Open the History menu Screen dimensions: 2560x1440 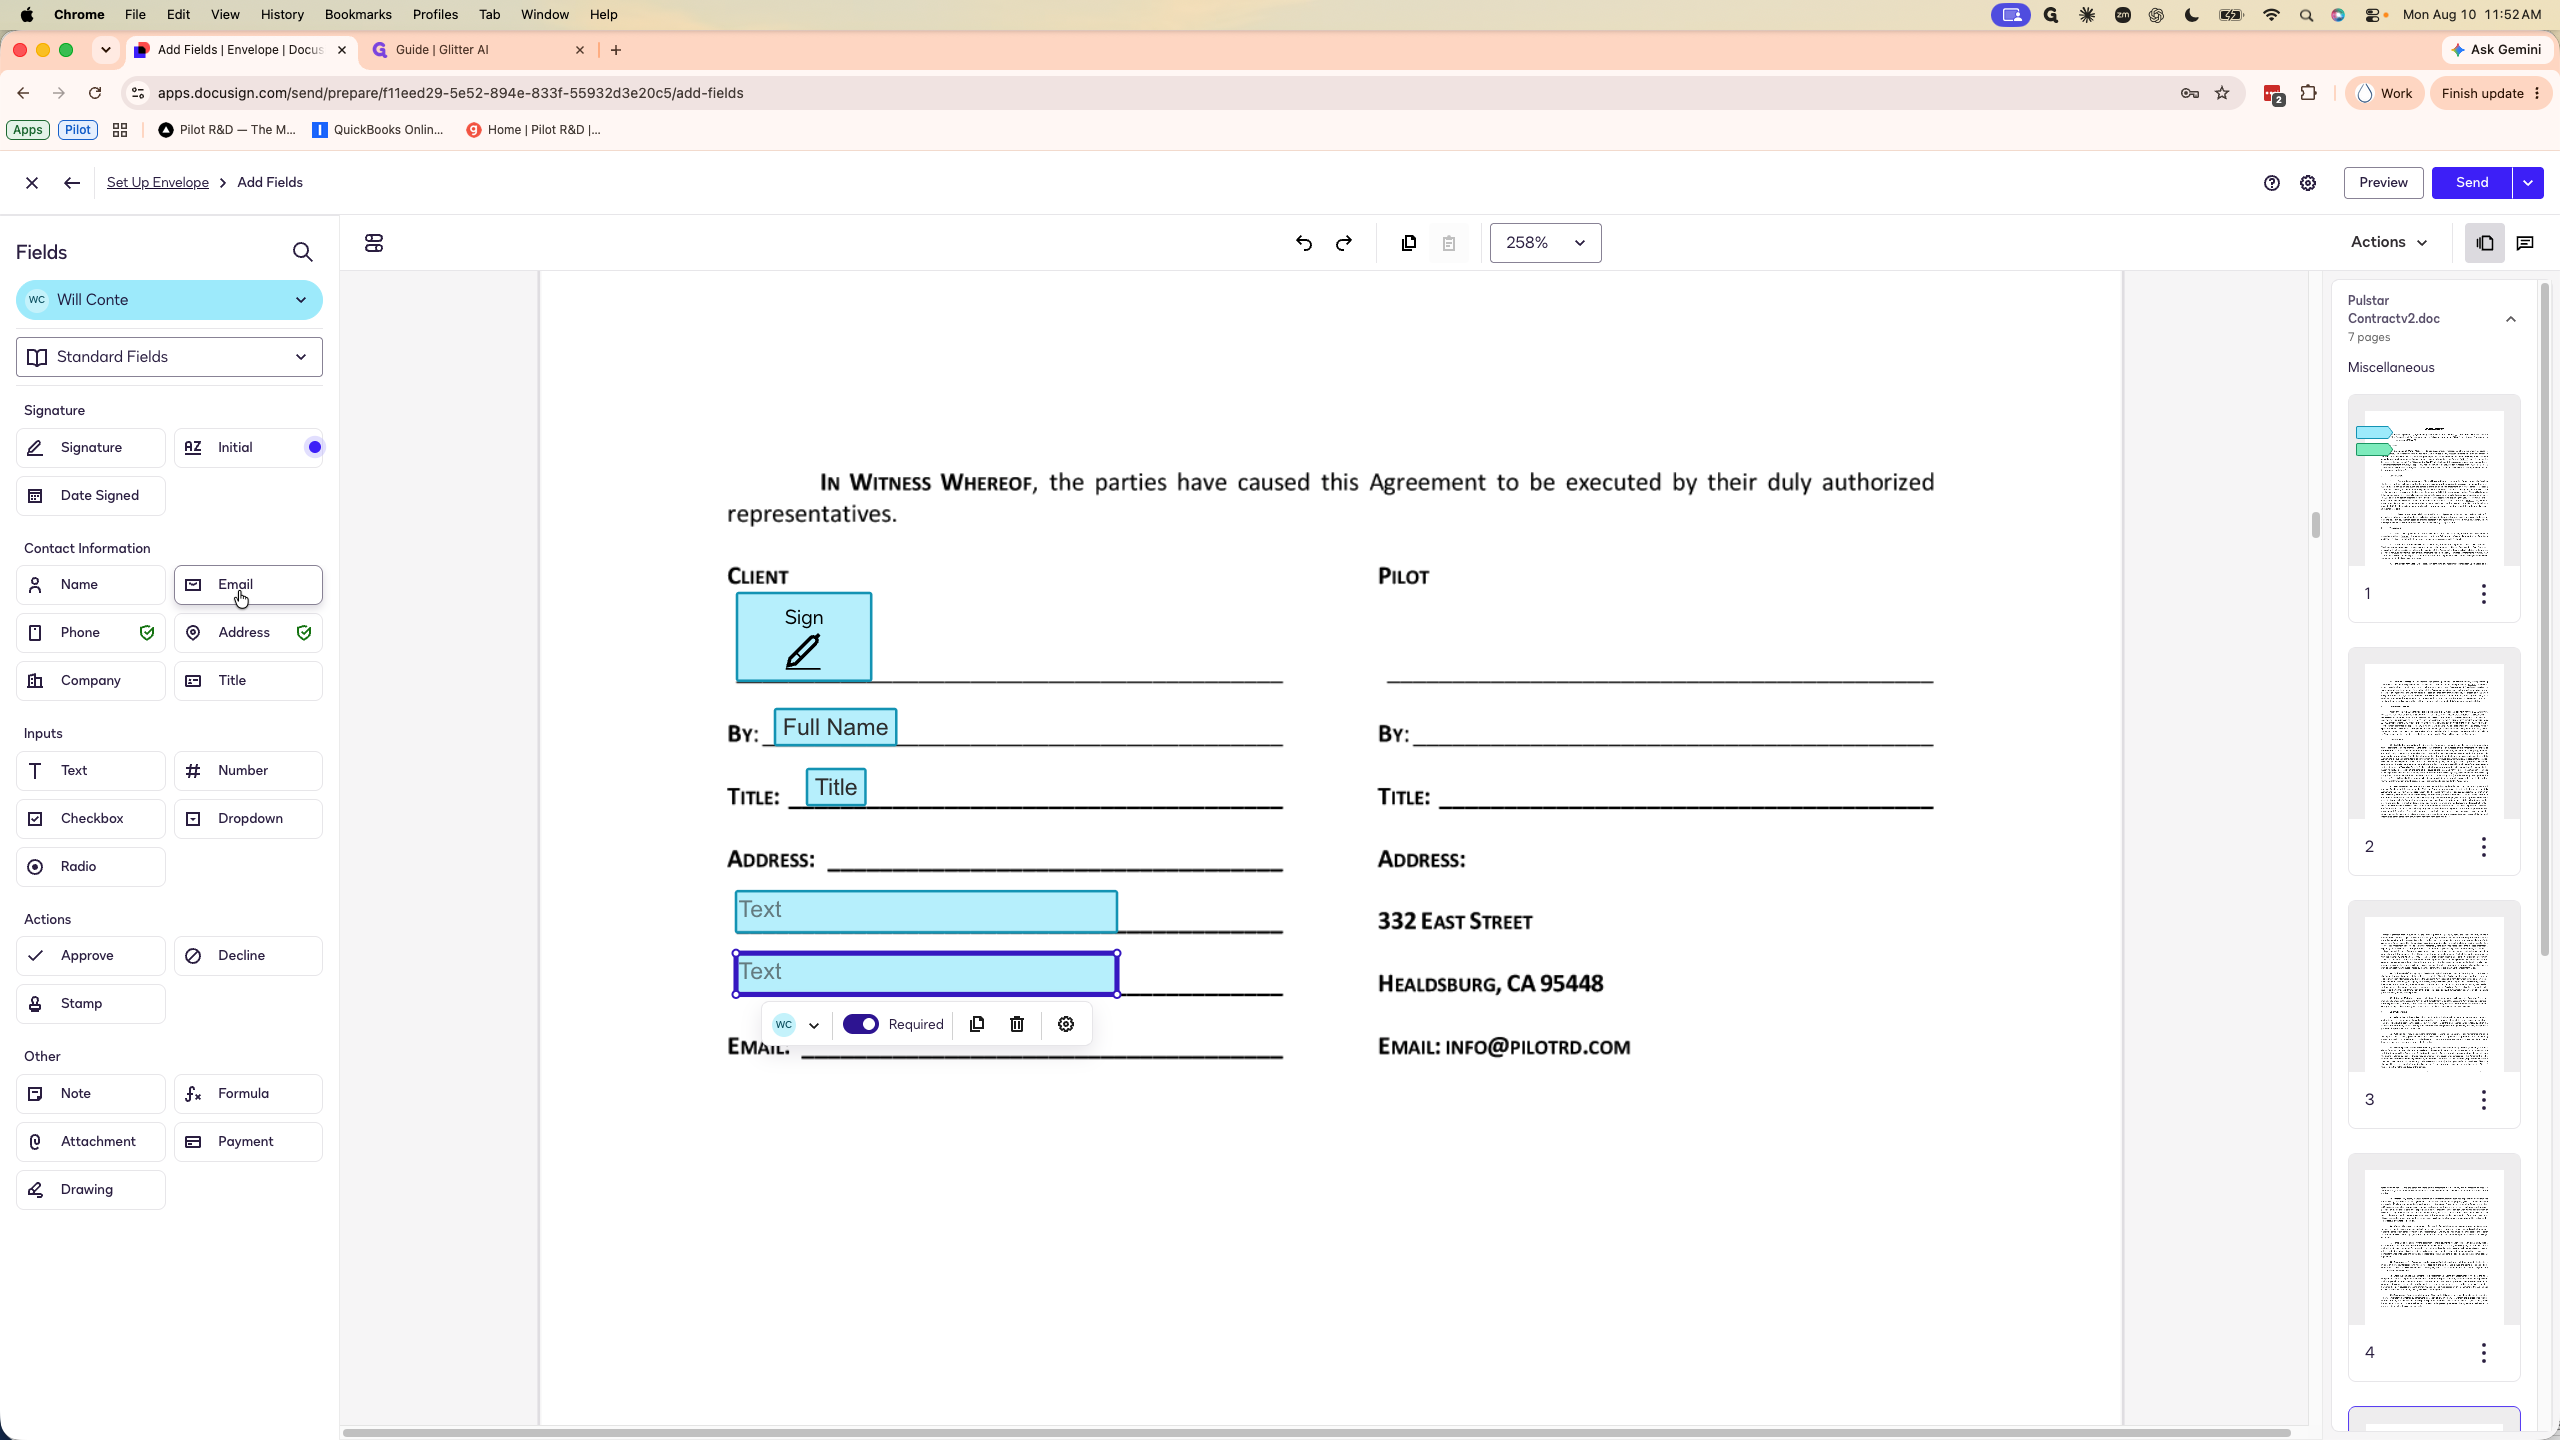(282, 15)
